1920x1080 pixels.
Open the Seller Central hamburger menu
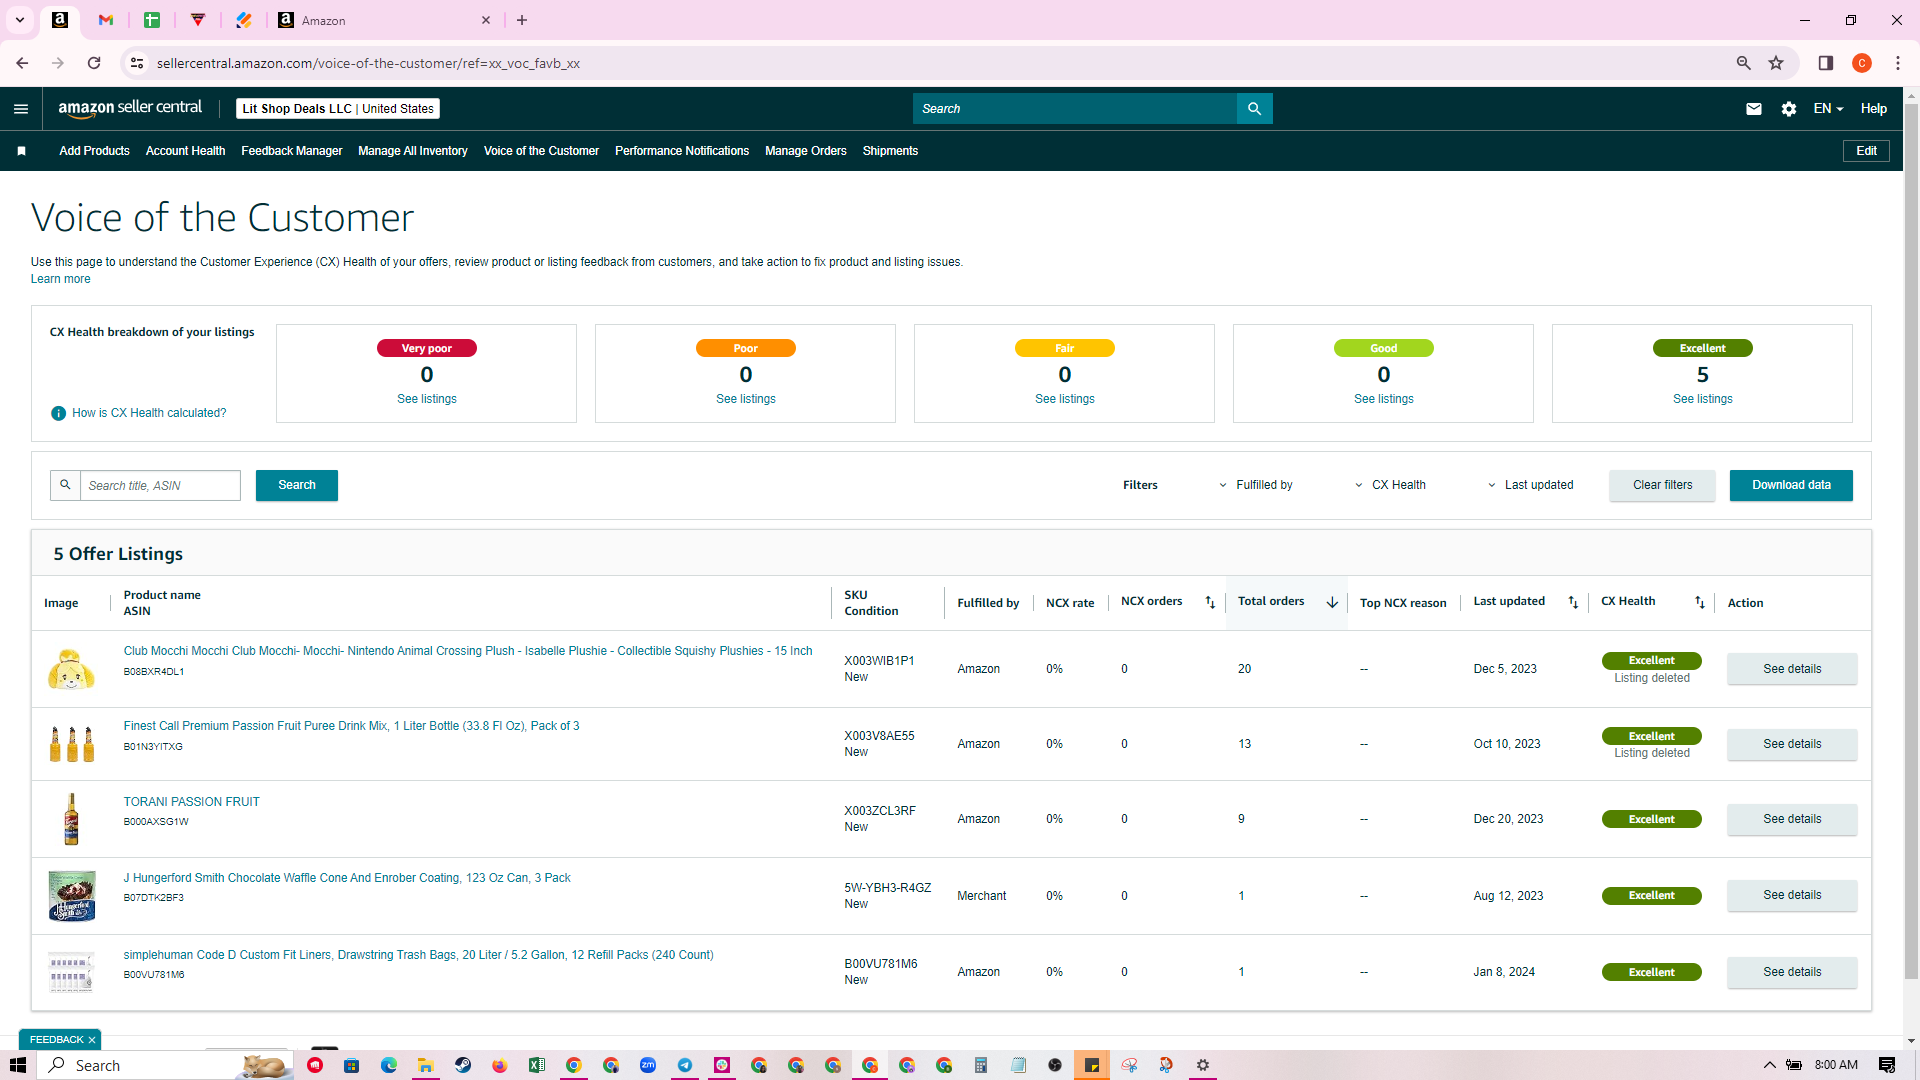(x=21, y=109)
